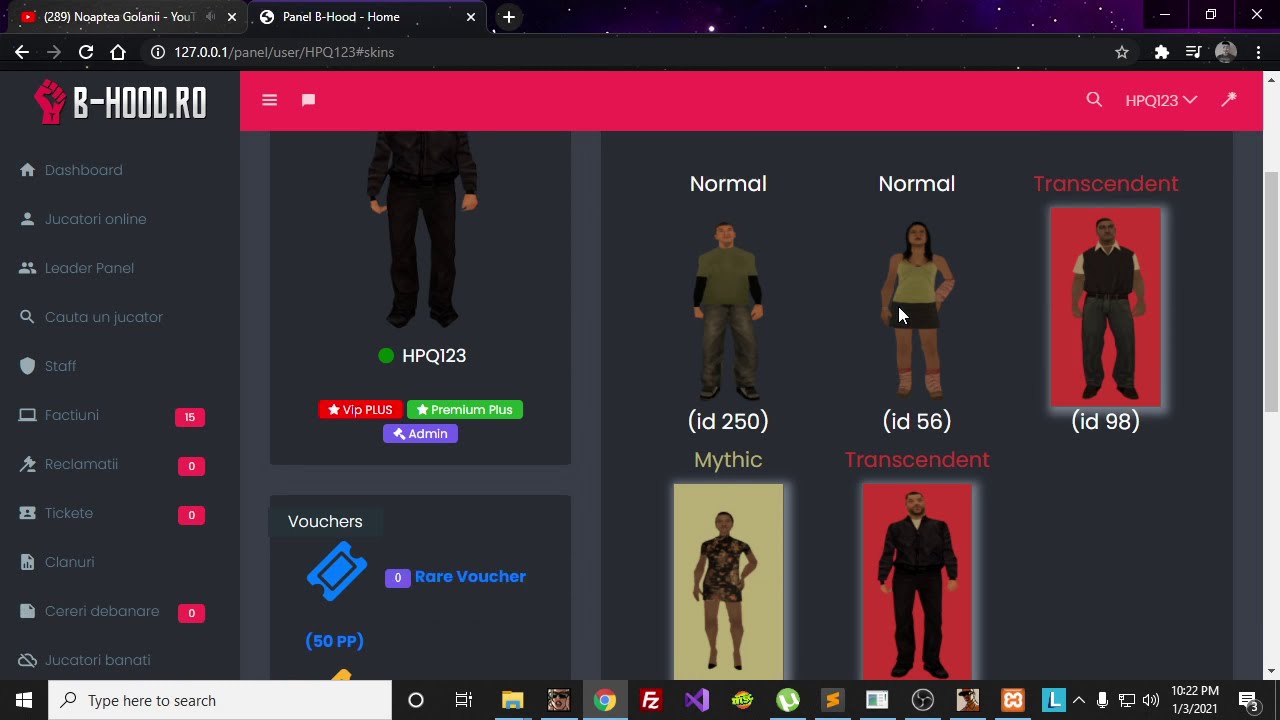Click the Rare Voucher link

tap(470, 577)
